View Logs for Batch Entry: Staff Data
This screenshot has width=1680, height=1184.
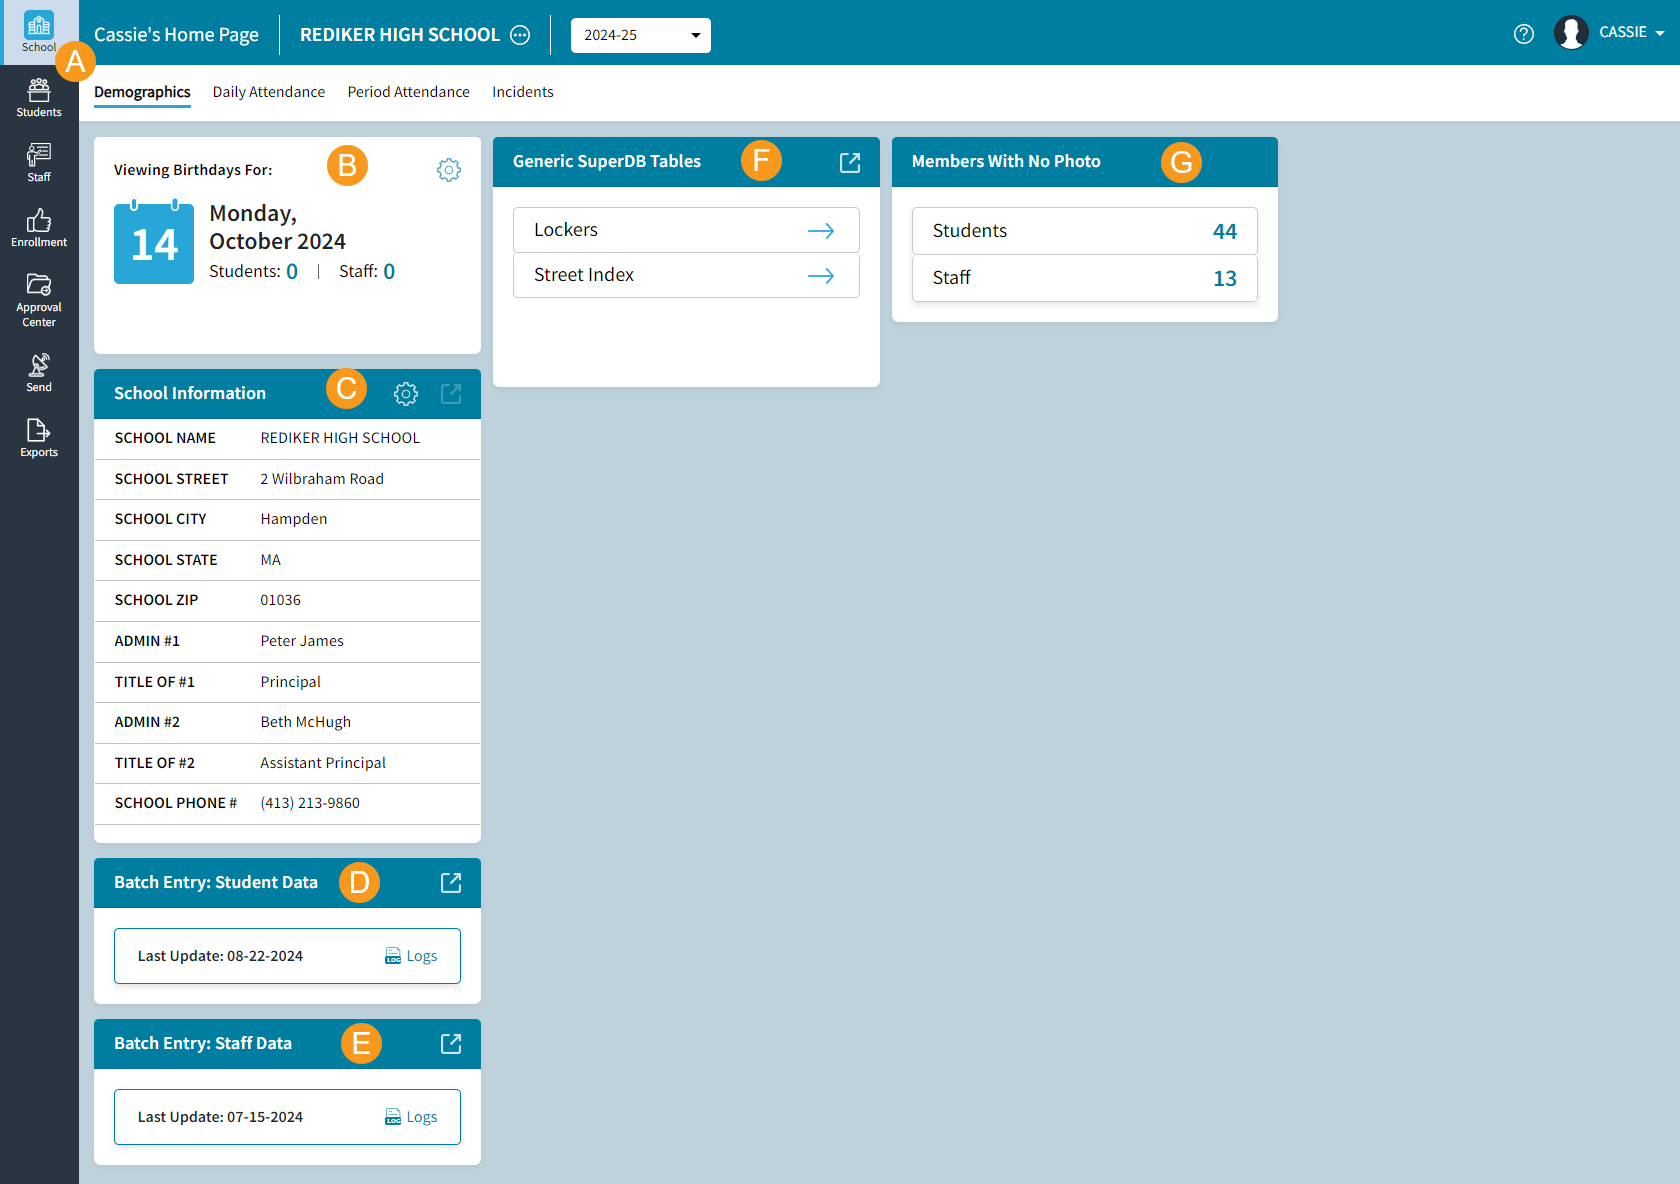(411, 1116)
